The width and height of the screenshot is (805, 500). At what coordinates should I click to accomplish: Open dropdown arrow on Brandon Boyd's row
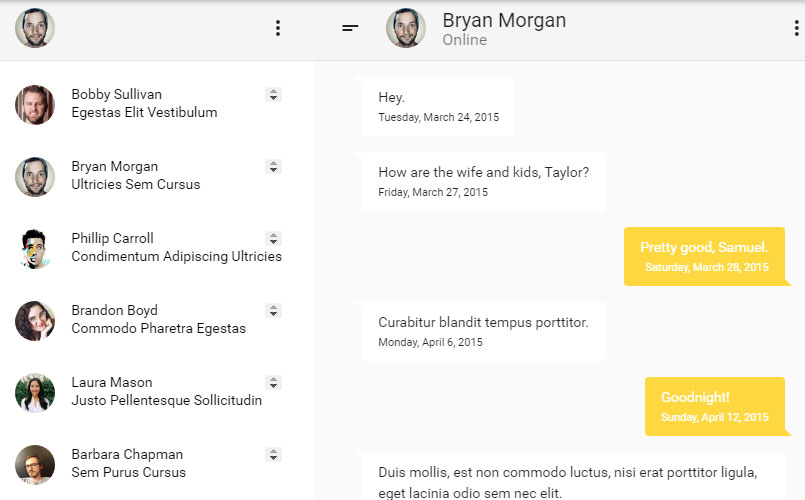click(273, 311)
